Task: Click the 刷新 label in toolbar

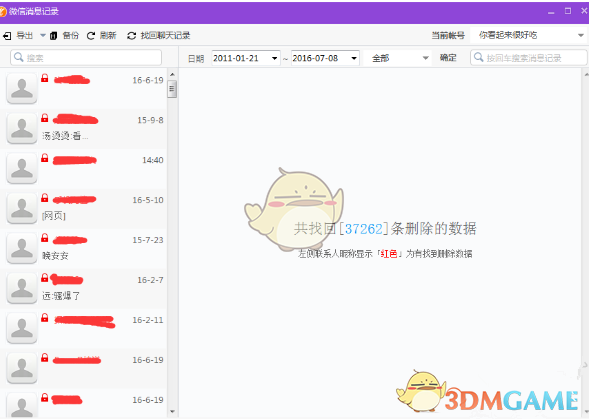Action: click(x=108, y=36)
